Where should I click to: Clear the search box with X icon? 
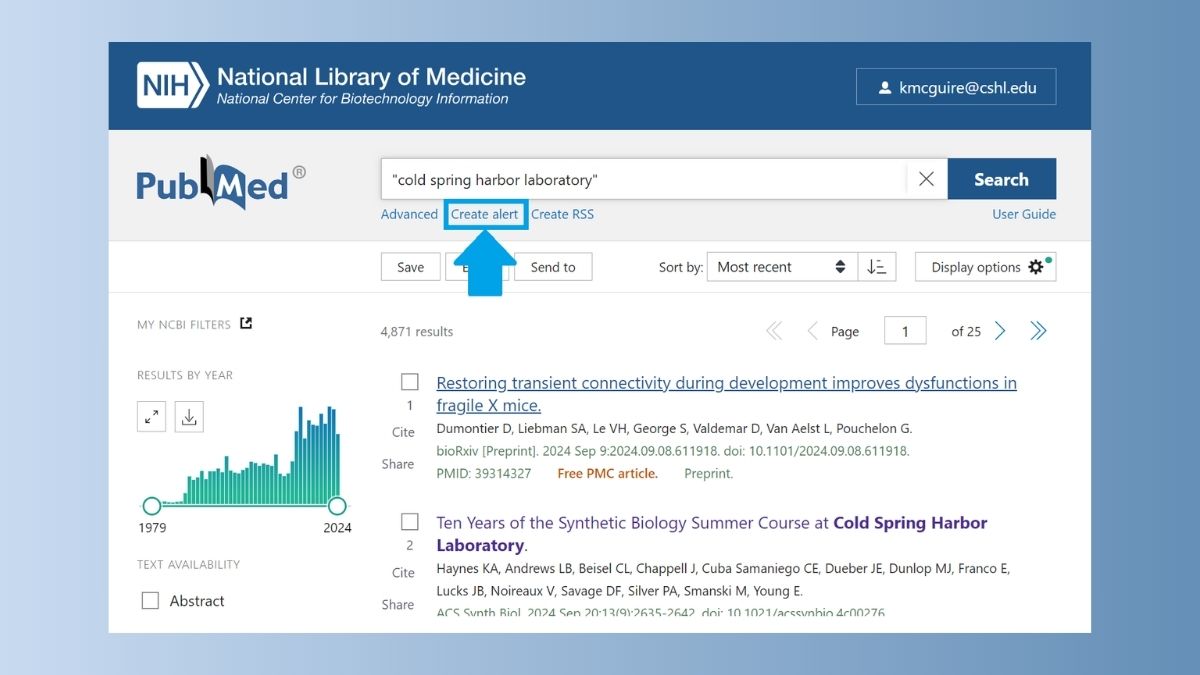click(926, 179)
